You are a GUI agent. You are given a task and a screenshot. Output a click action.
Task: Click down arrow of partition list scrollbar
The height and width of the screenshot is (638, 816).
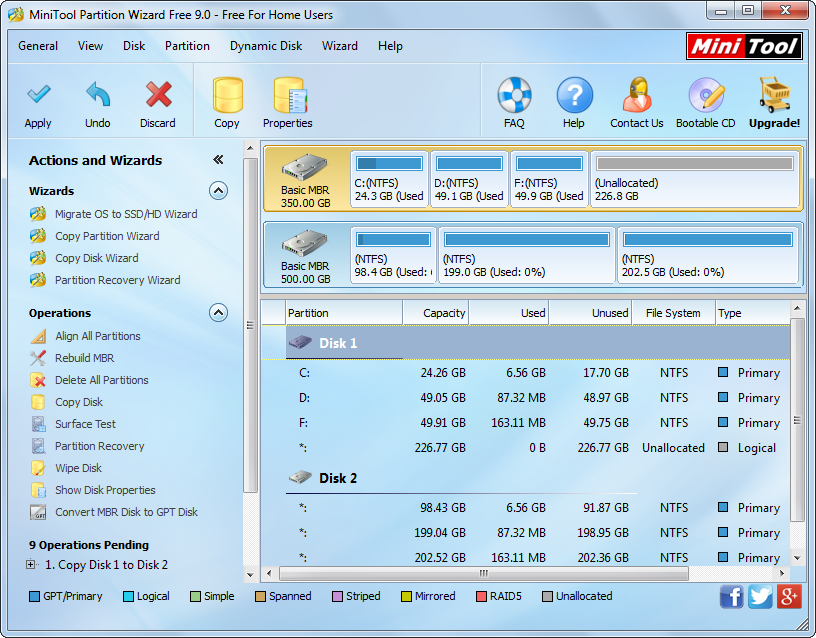point(797,558)
